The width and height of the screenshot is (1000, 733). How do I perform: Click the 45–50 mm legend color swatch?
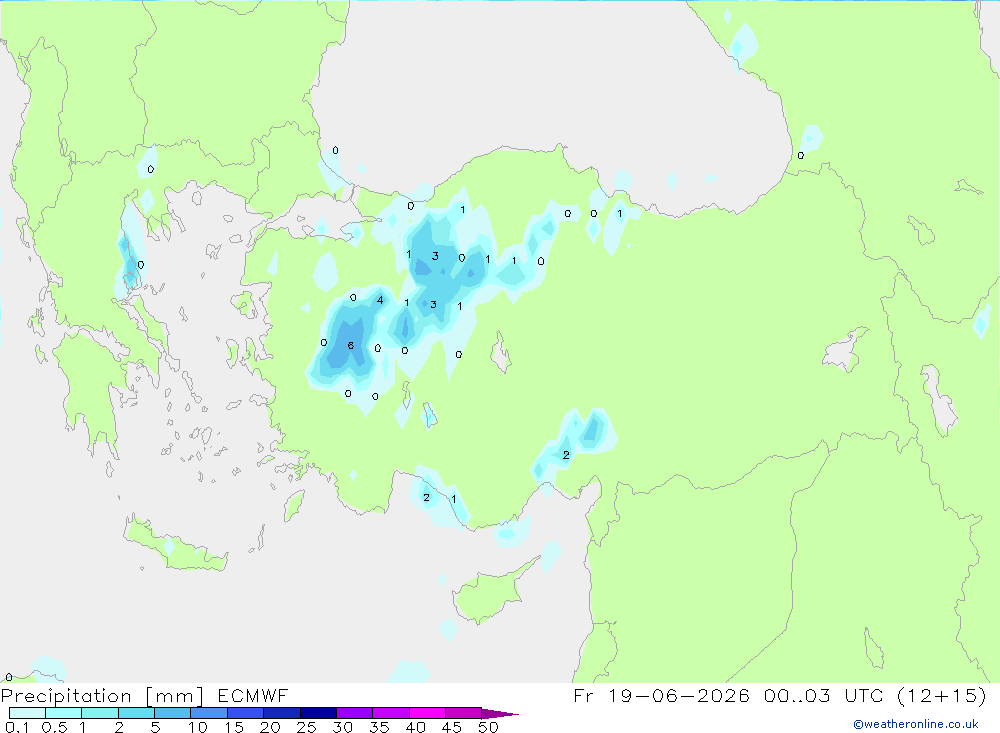click(x=464, y=713)
